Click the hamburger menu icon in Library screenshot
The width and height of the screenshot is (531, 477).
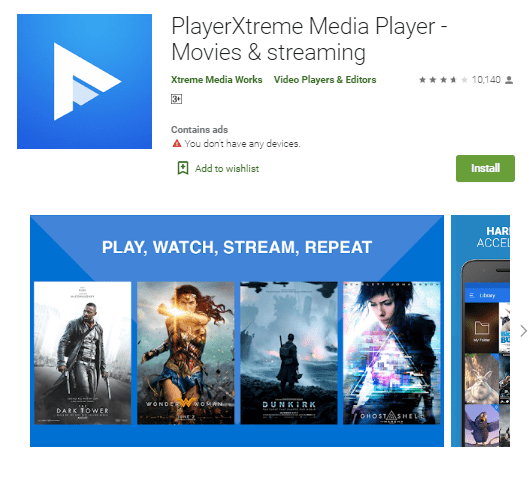pyautogui.click(x=472, y=296)
